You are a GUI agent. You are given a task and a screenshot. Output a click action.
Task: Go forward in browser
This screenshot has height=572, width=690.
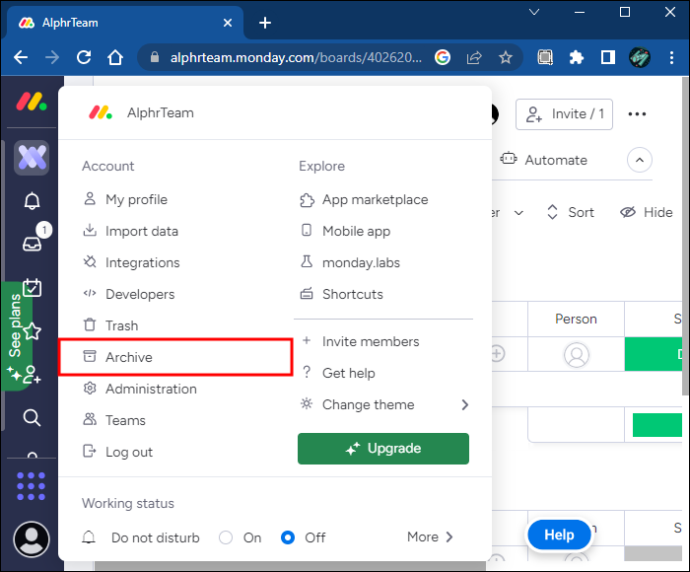pyautogui.click(x=52, y=57)
